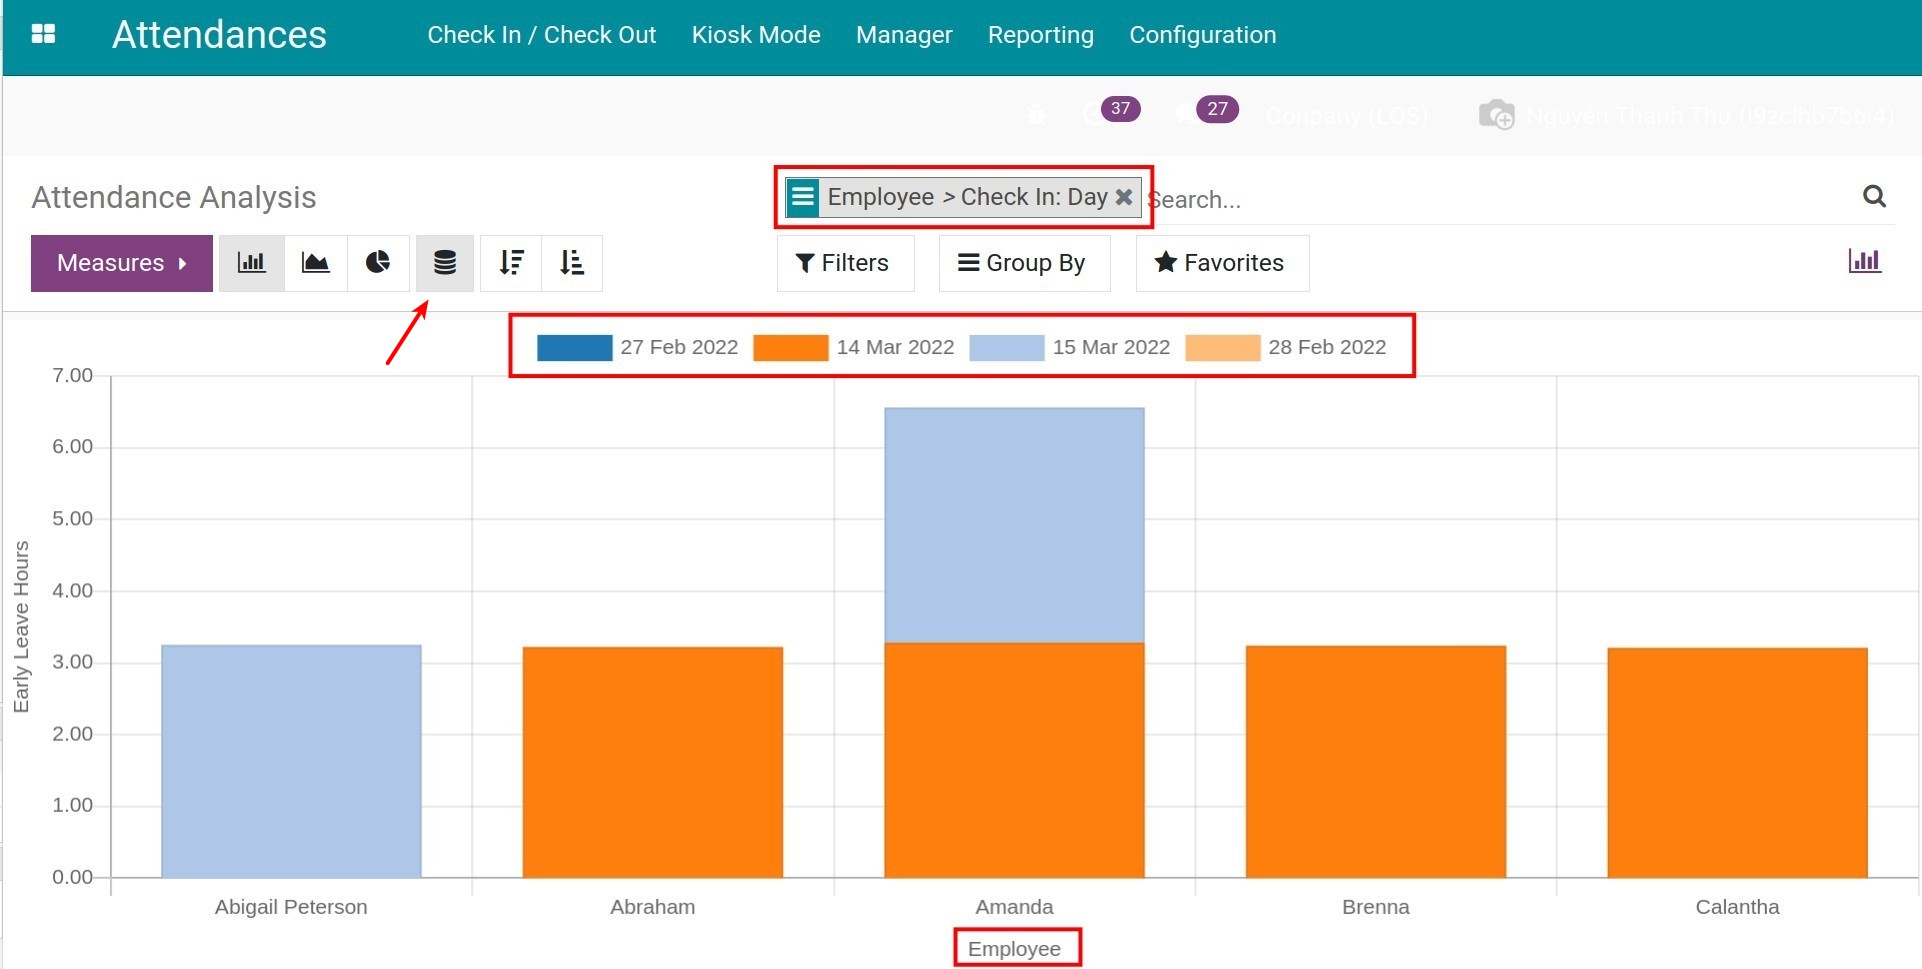Select graph view switcher on right
Image resolution: width=1922 pixels, height=969 pixels.
[1864, 261]
